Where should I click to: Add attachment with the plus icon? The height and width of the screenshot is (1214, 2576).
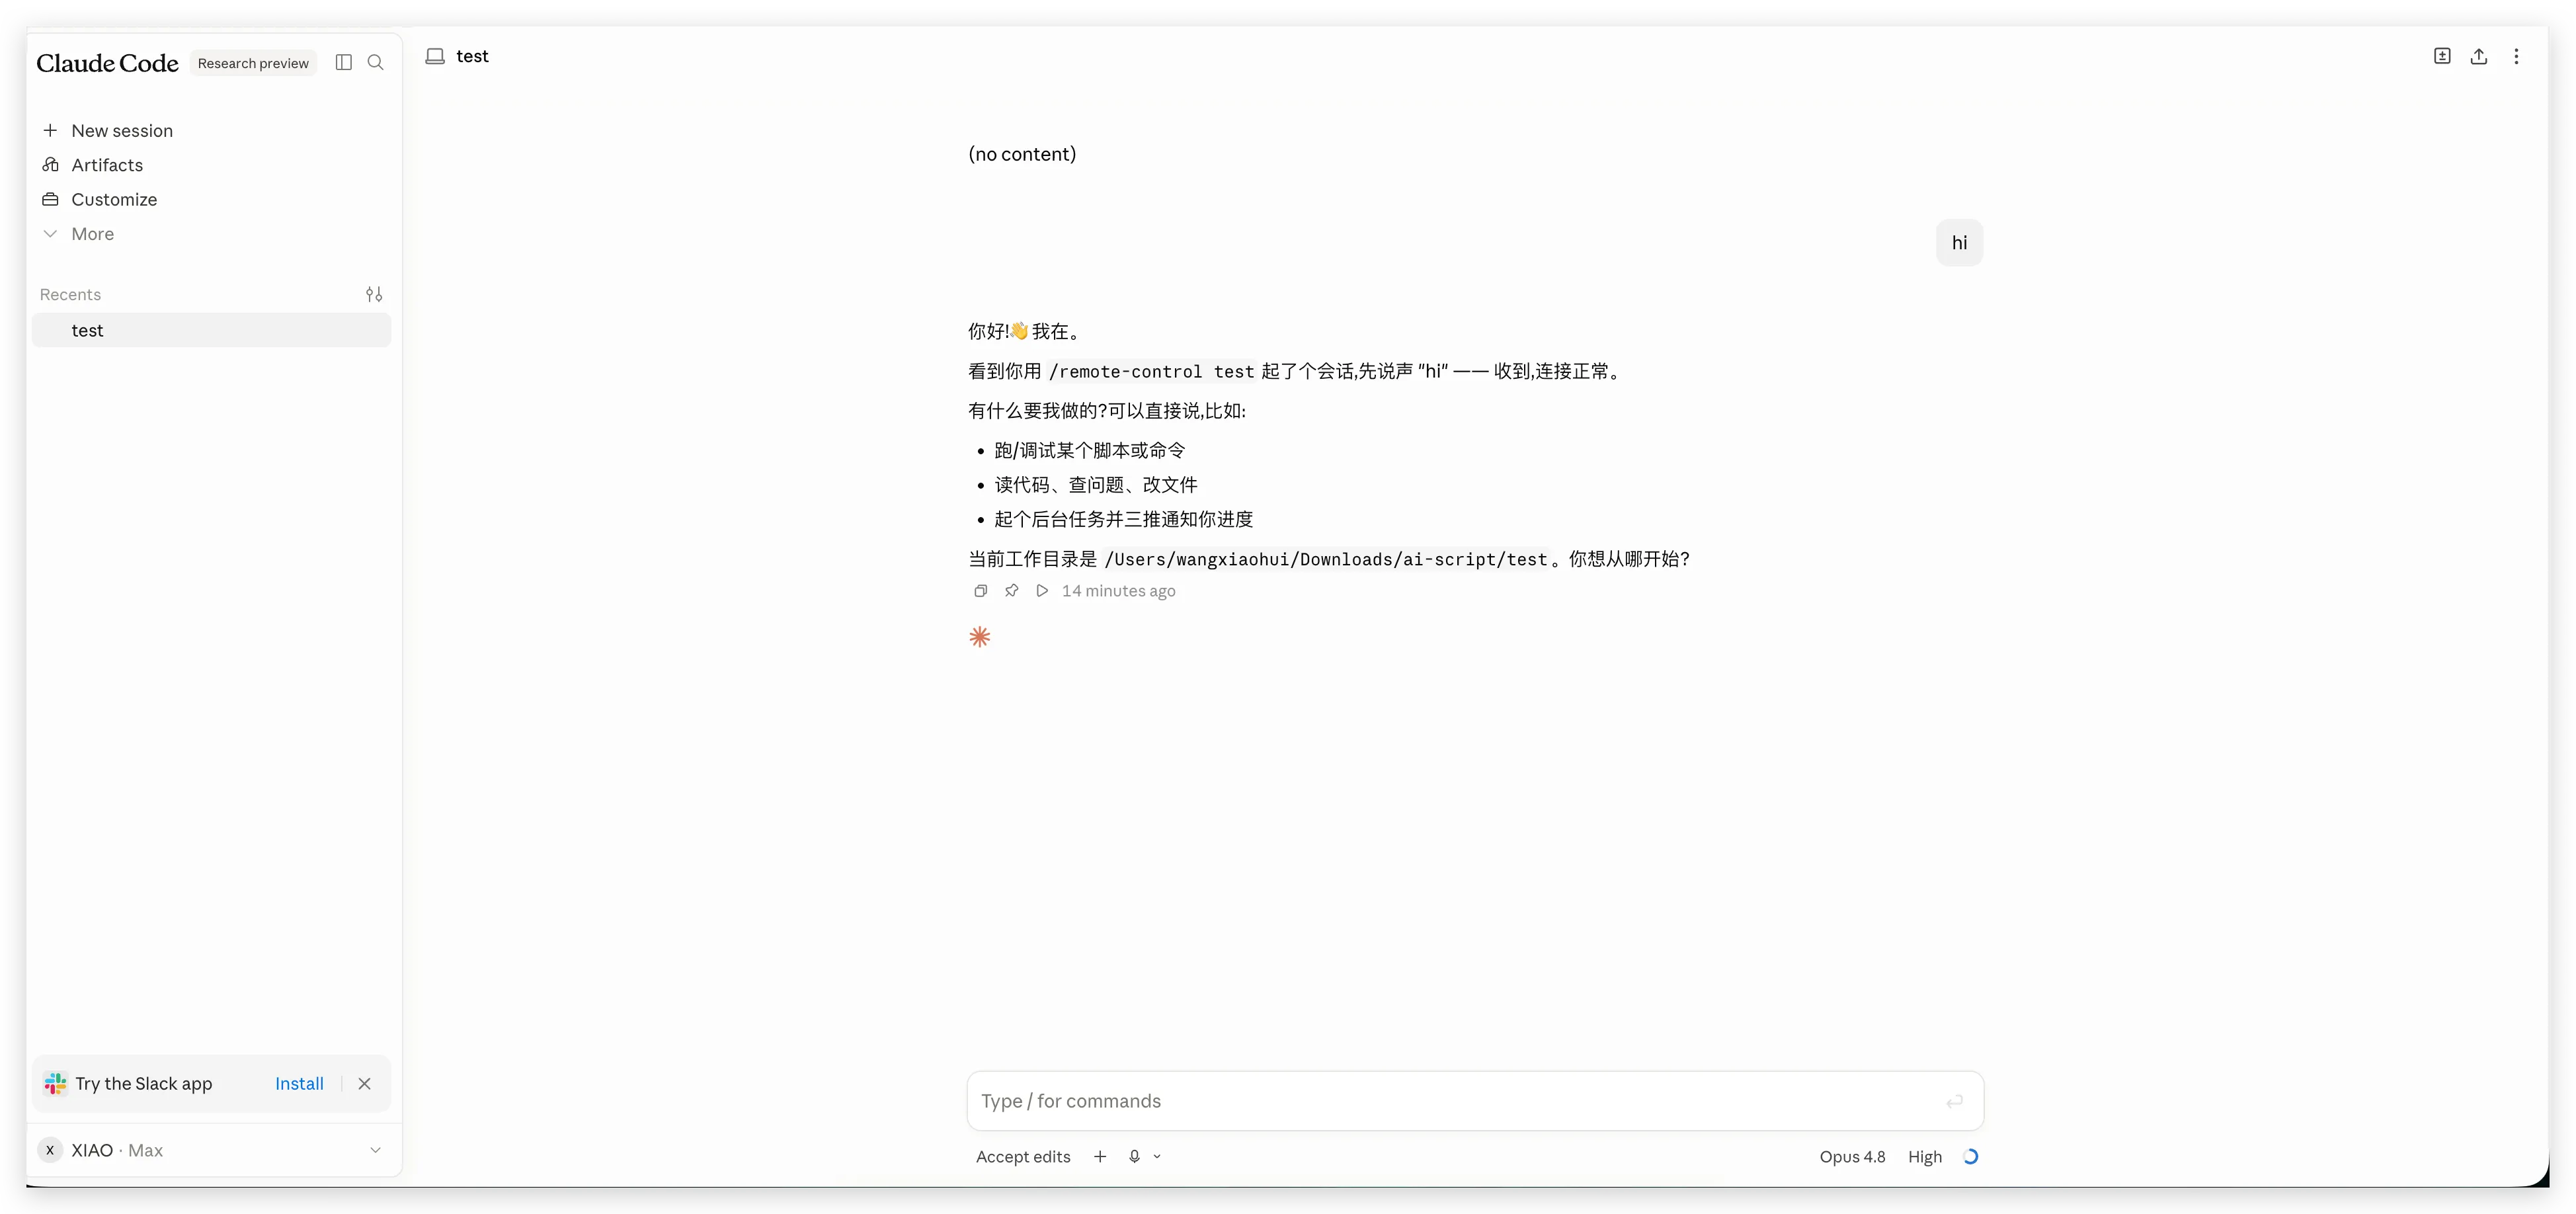tap(1100, 1157)
